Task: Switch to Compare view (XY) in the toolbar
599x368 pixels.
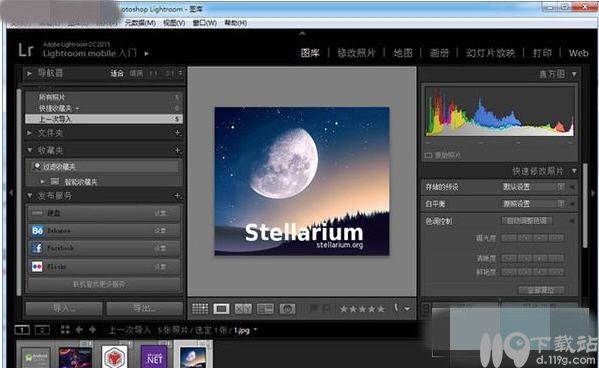Action: (243, 308)
